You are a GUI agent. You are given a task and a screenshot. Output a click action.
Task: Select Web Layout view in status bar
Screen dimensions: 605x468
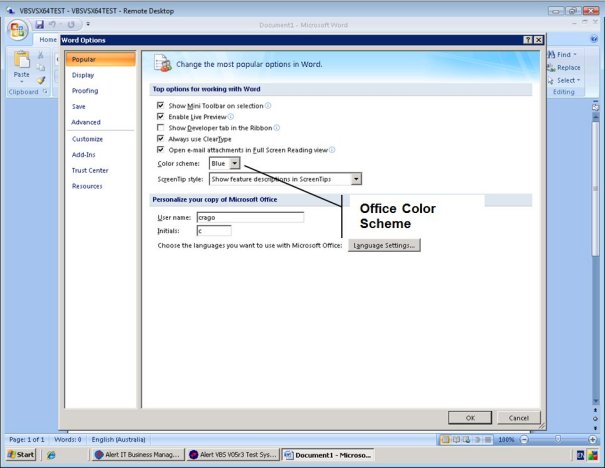coord(466,439)
